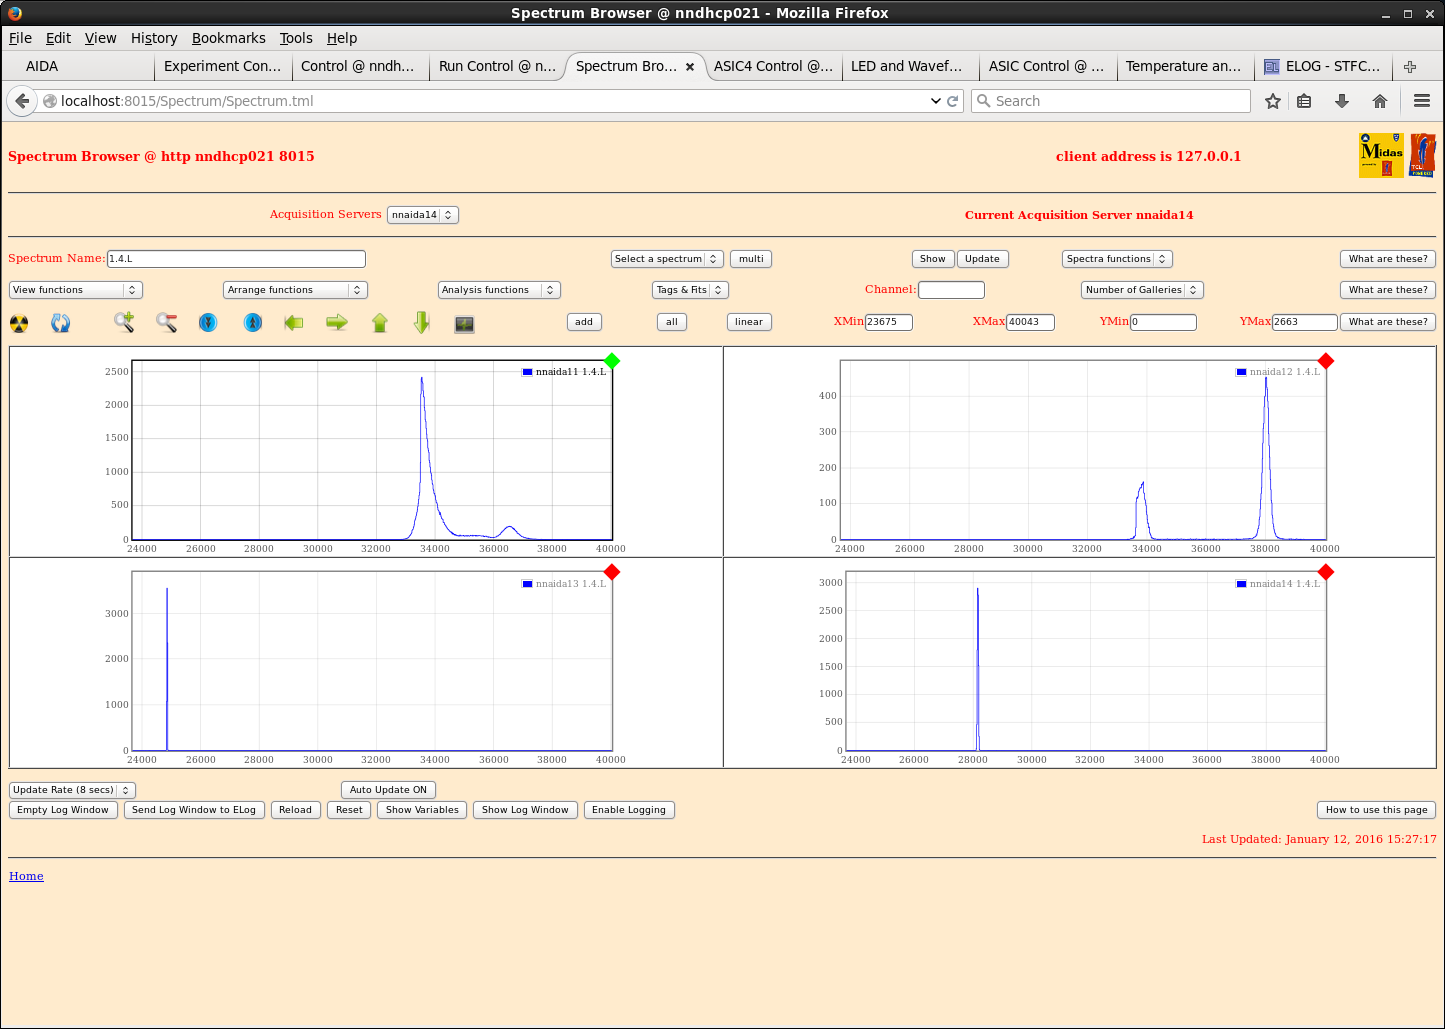The width and height of the screenshot is (1445, 1029).
Task: Click the monitor display icon in toolbar
Action: [464, 324]
